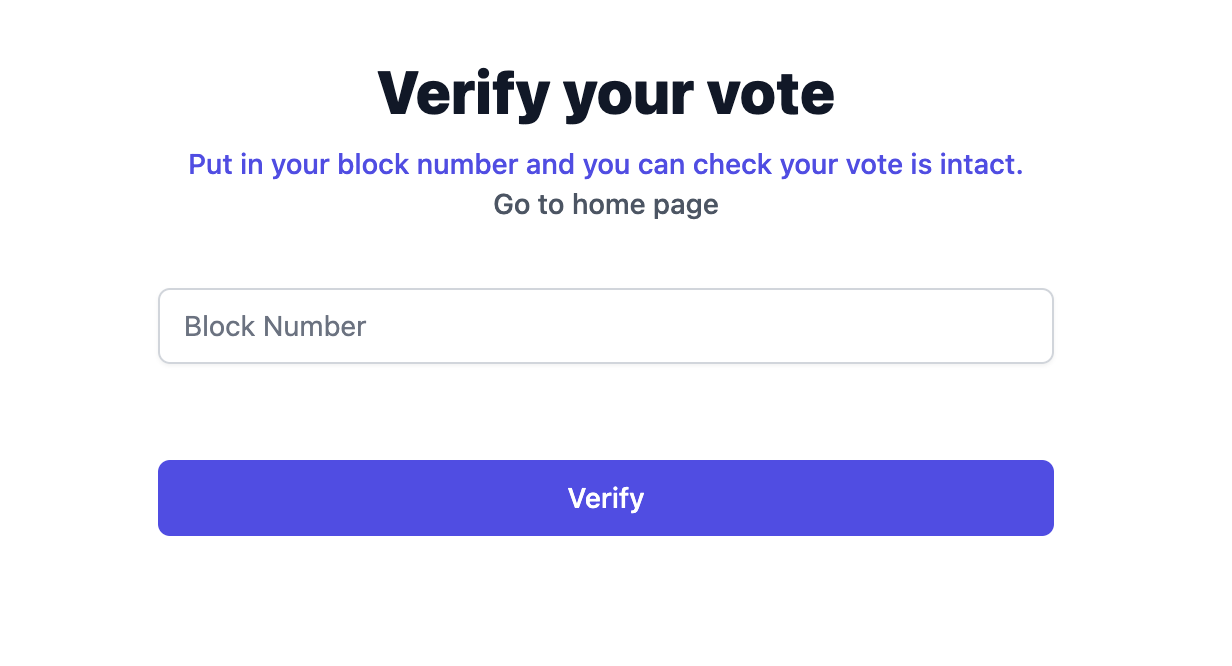Return home via Go to home page
1232x666 pixels.
605,205
